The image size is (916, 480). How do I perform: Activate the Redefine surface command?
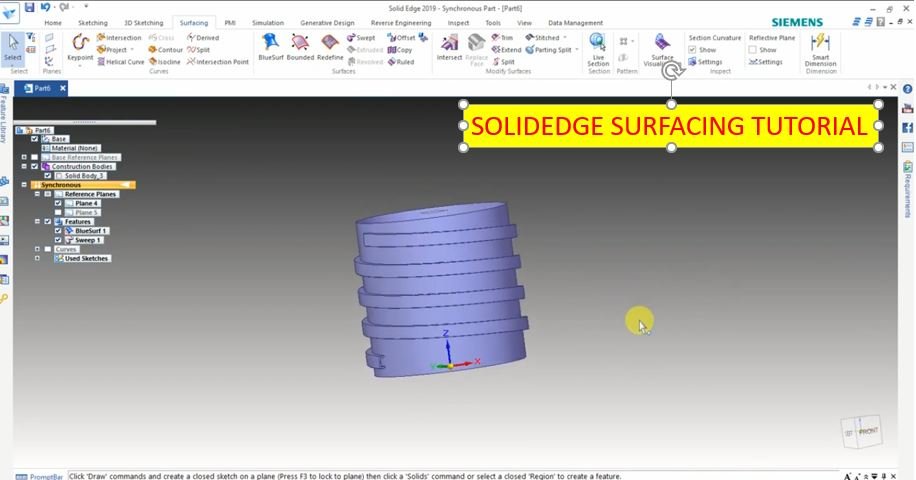[330, 46]
